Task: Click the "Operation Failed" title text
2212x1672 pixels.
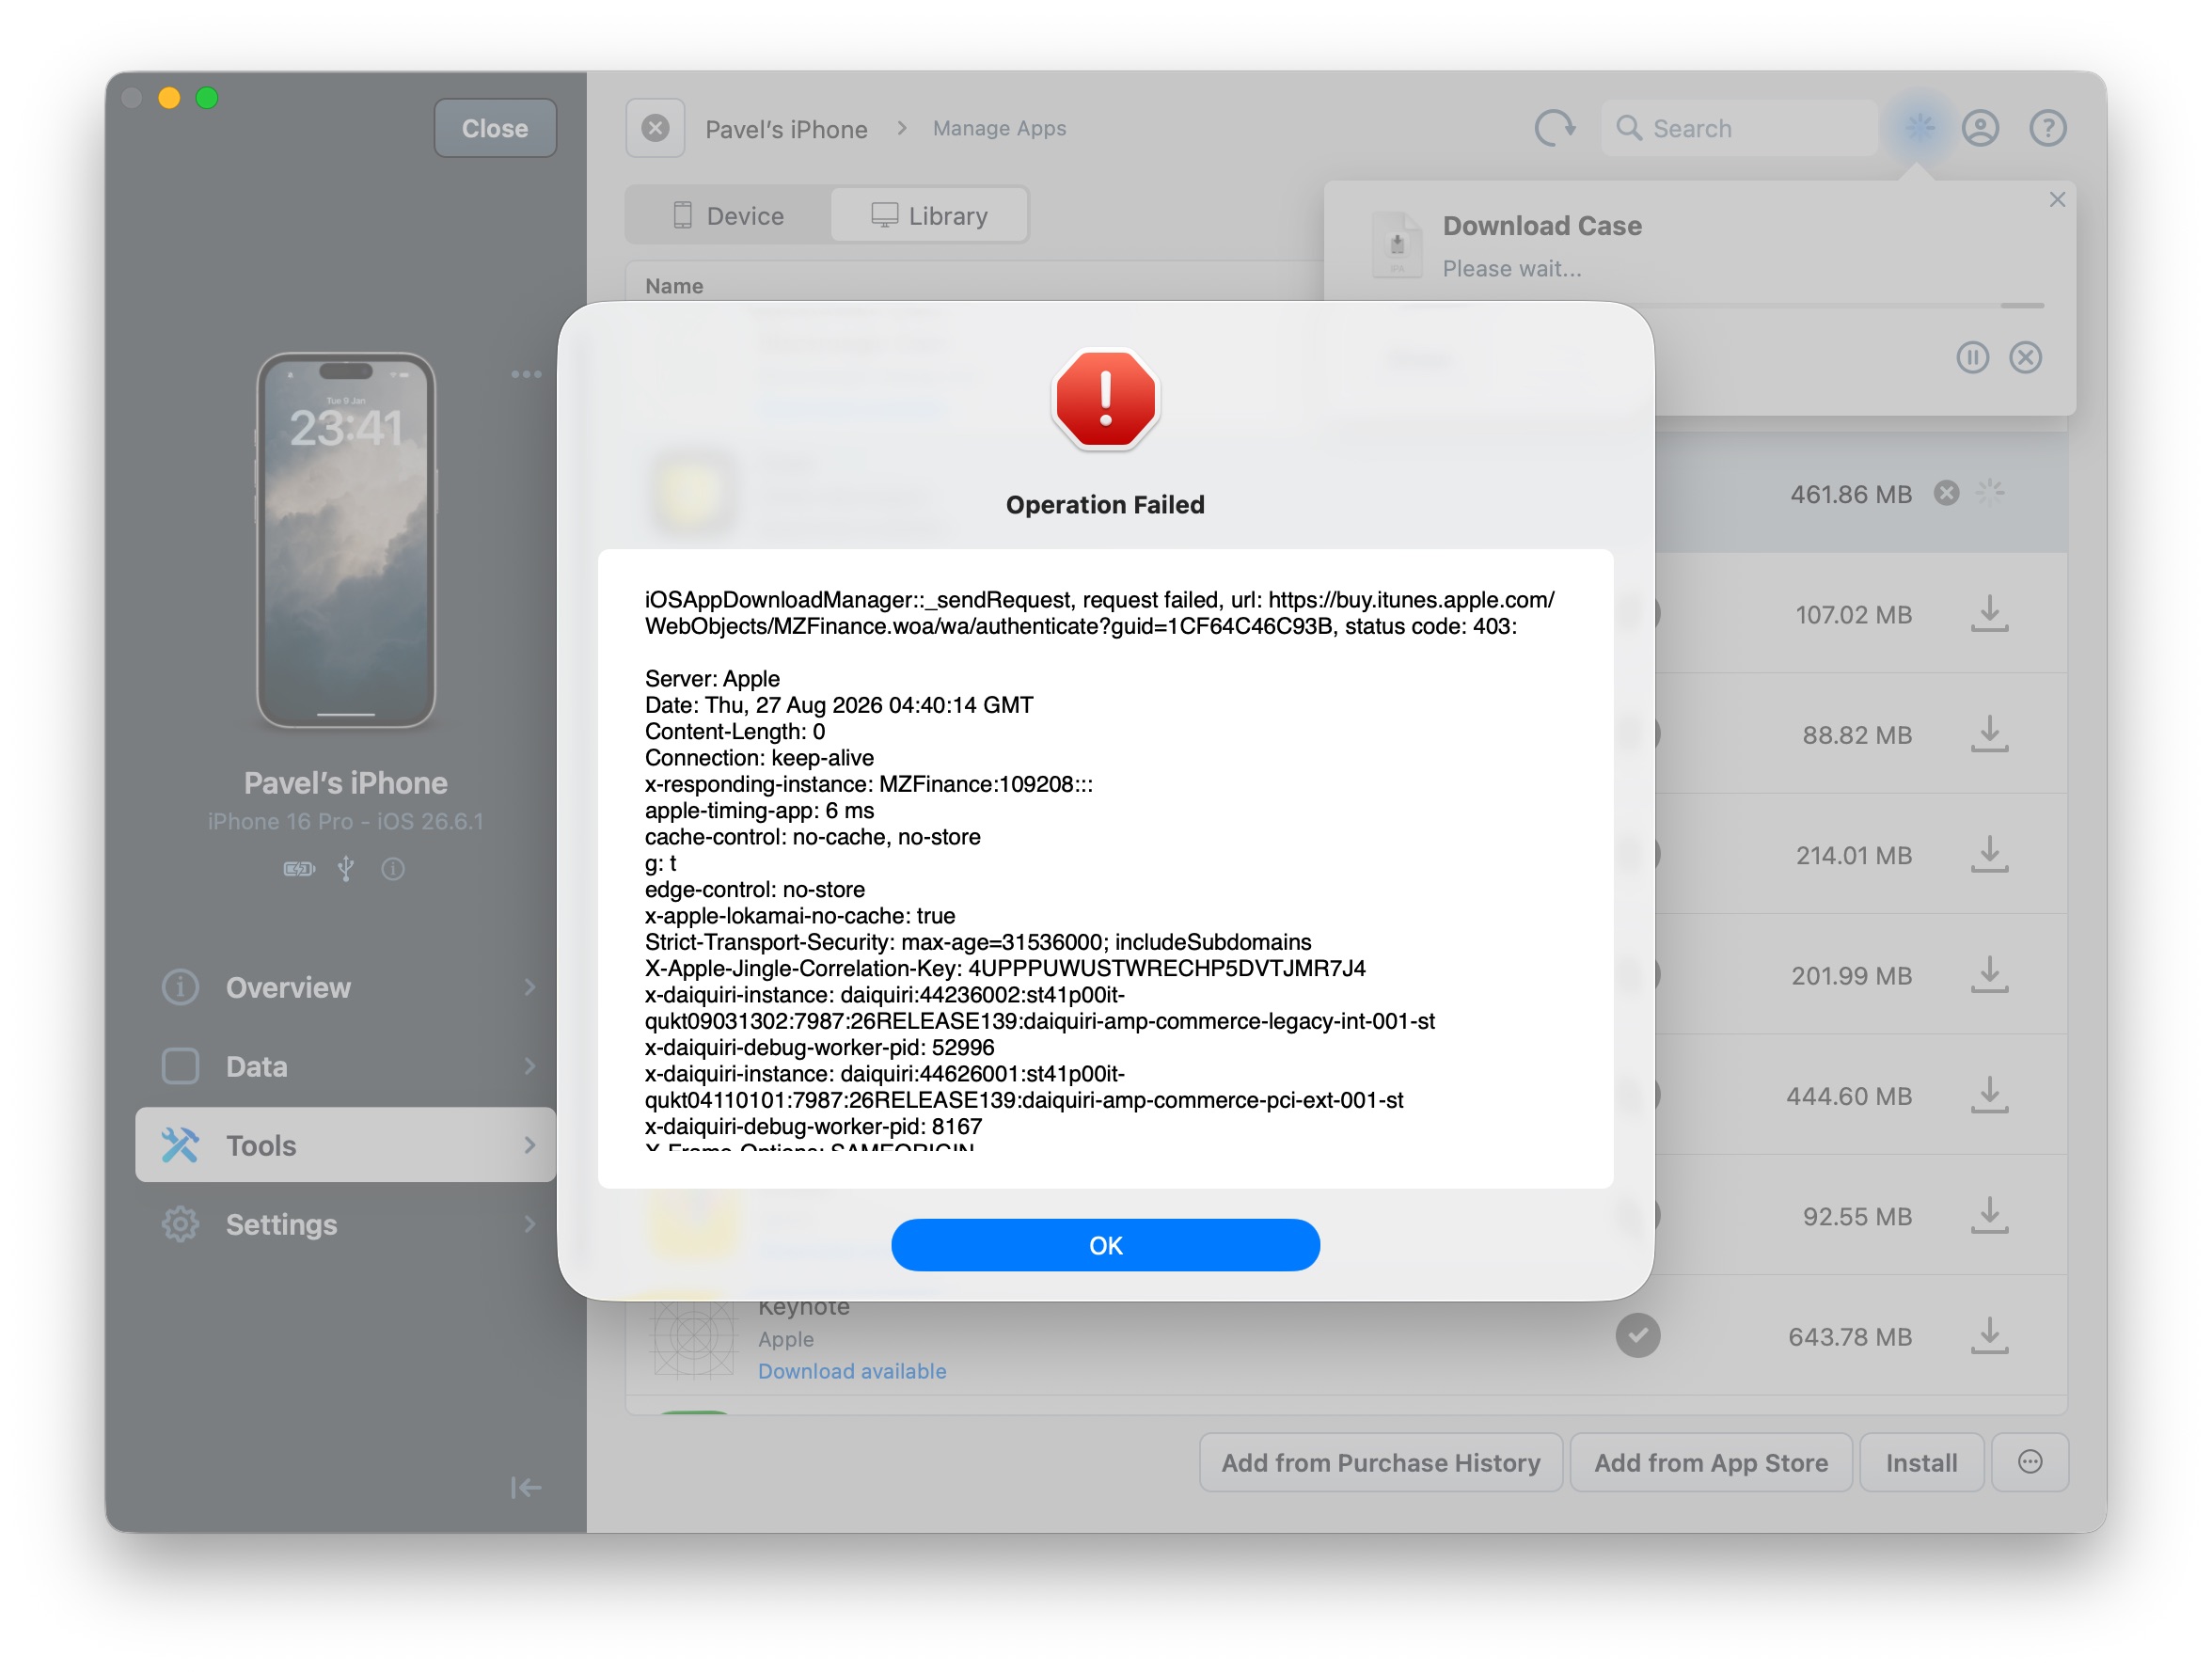Action: click(1105, 505)
